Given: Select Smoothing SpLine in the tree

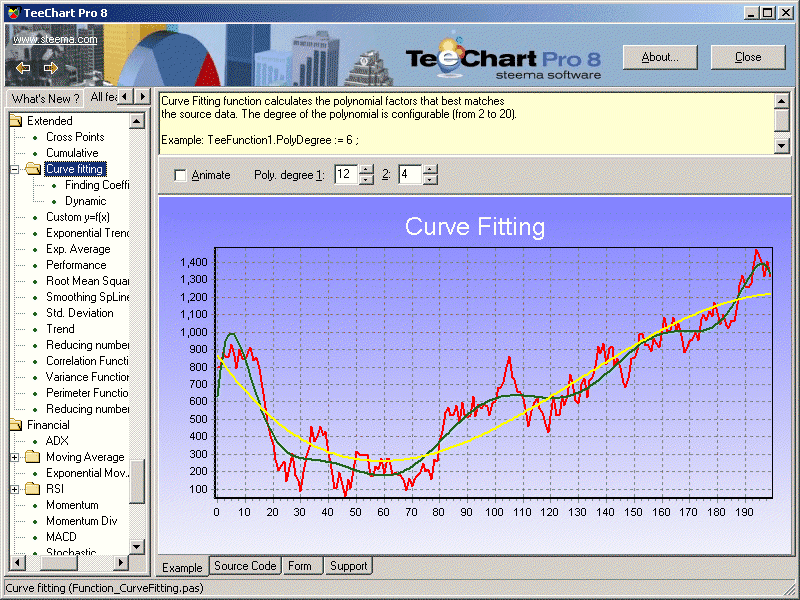Looking at the screenshot, I should 87,297.
